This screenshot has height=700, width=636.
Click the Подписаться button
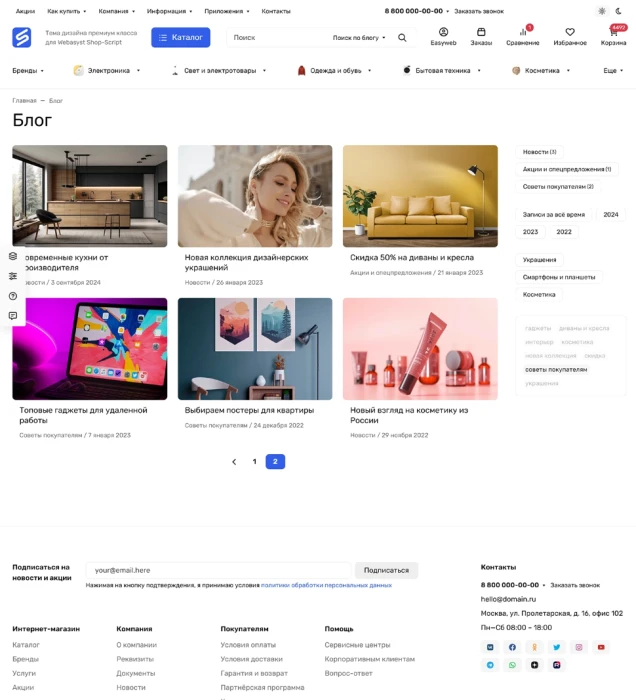click(387, 570)
